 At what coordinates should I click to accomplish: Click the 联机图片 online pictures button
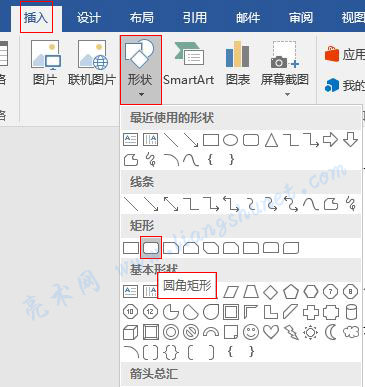92,63
